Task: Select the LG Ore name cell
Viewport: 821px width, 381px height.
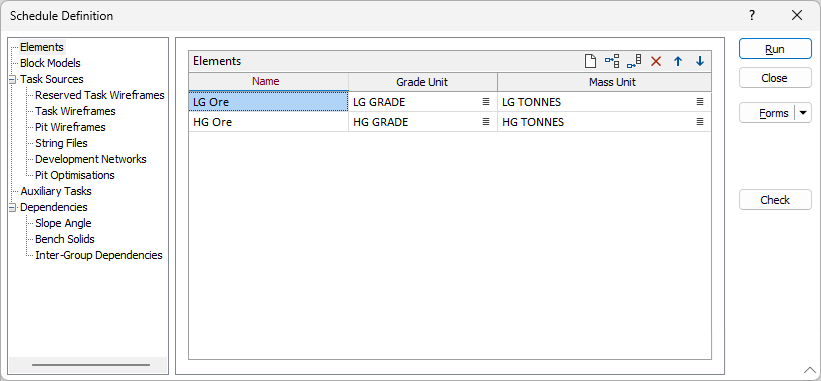Action: (269, 102)
